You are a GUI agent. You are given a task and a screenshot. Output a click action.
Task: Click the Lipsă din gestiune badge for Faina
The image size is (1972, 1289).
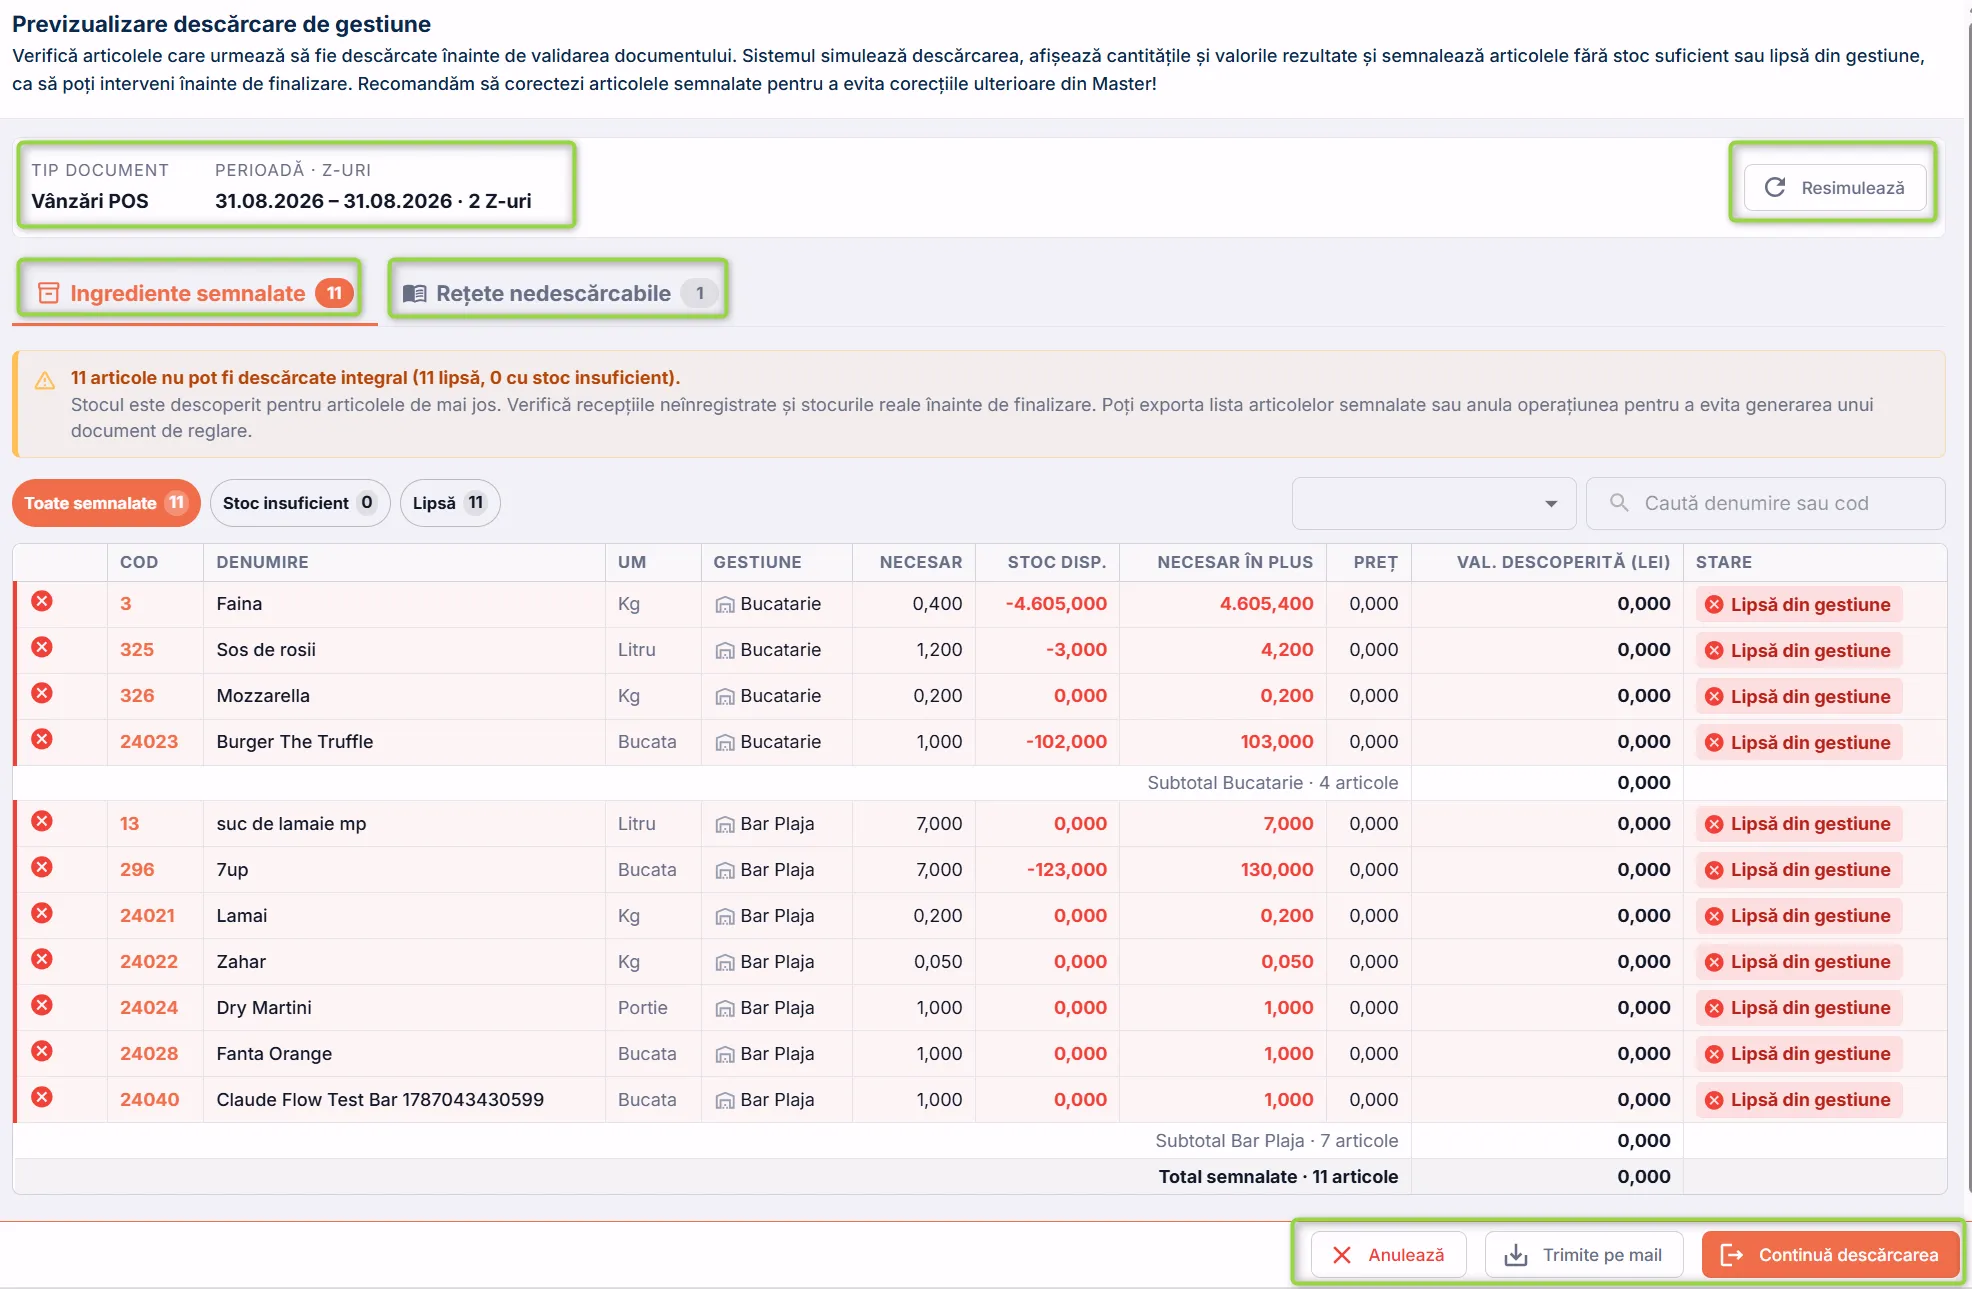(x=1799, y=605)
